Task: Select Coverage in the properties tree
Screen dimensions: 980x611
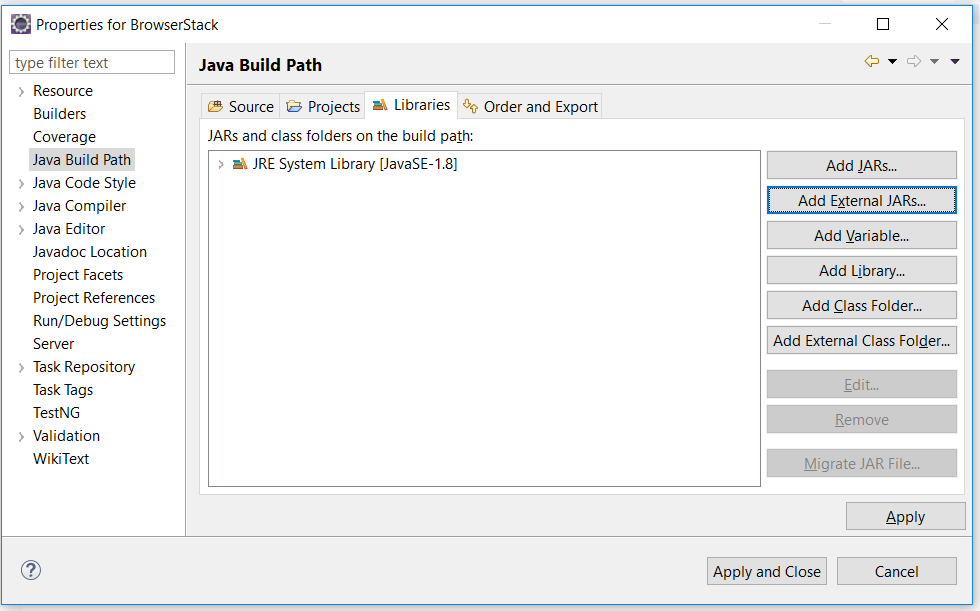Action: pos(64,137)
